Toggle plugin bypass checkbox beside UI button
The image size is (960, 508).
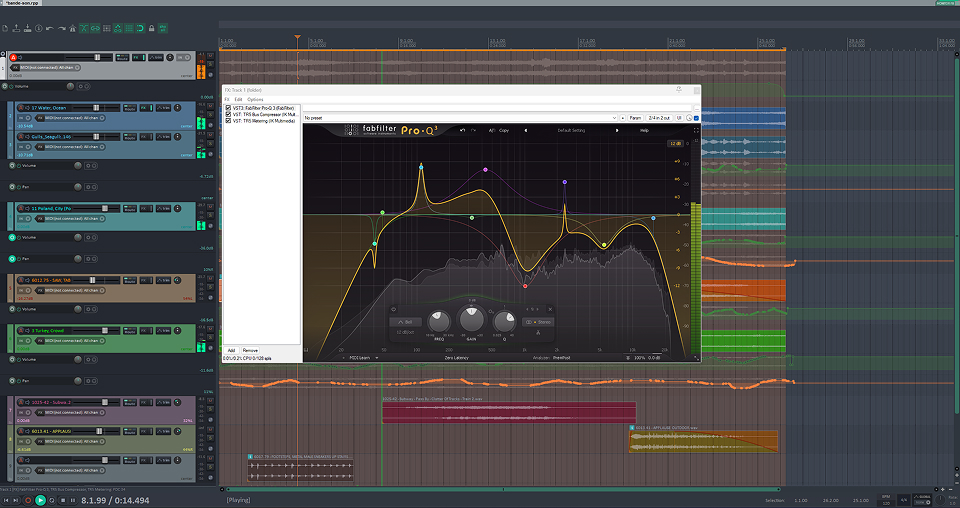coord(696,118)
